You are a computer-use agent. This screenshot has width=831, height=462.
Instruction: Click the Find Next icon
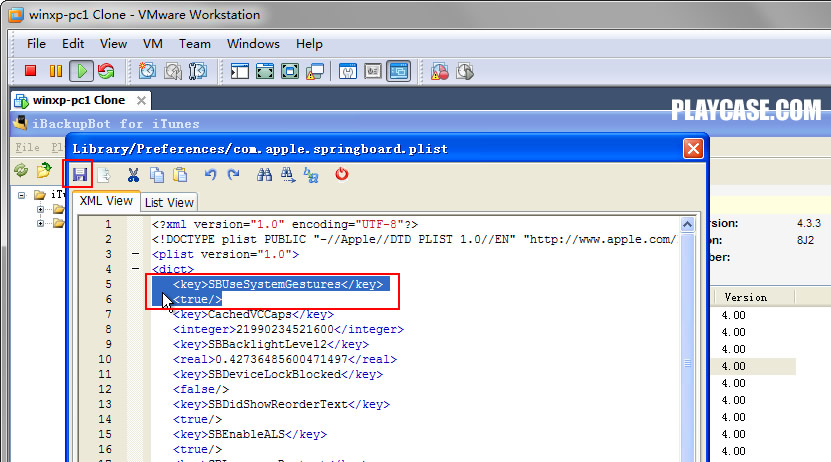tap(288, 174)
